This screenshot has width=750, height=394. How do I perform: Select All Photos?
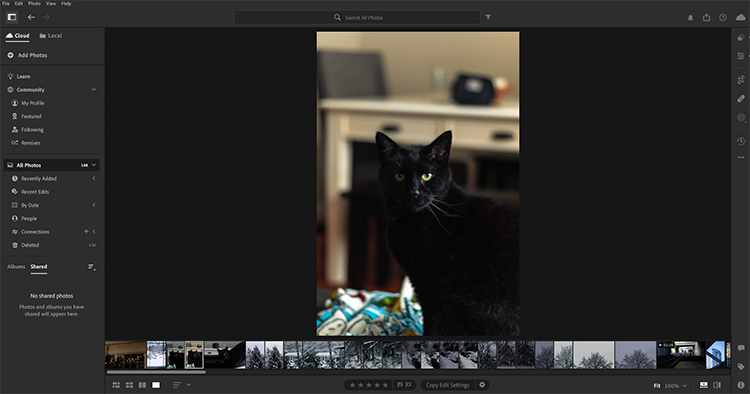click(x=52, y=165)
